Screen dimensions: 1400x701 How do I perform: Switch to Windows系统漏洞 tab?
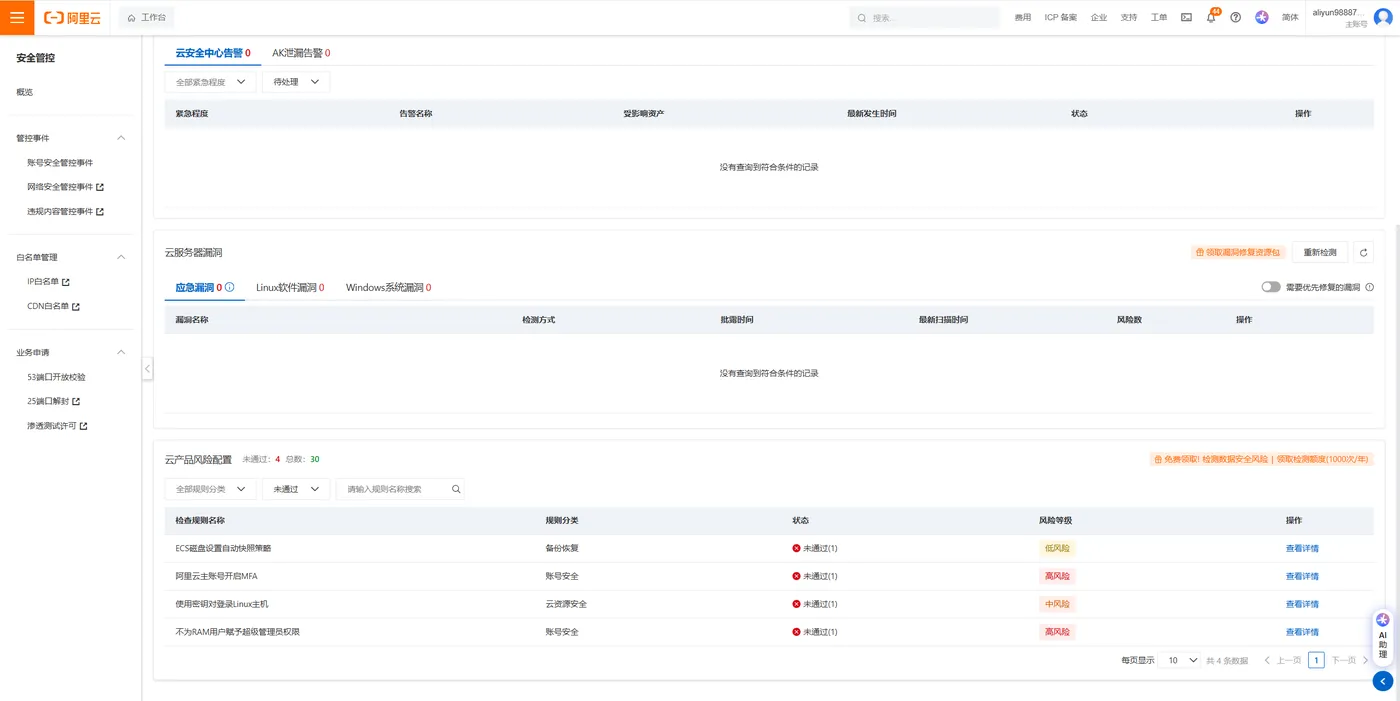[x=388, y=287]
